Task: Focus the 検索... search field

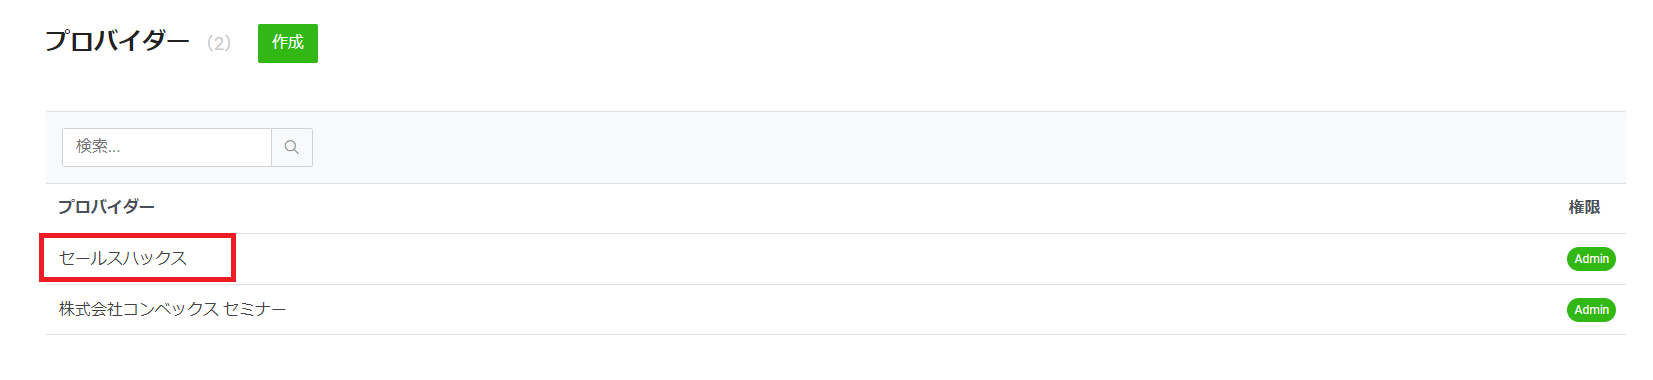Action: click(167, 147)
